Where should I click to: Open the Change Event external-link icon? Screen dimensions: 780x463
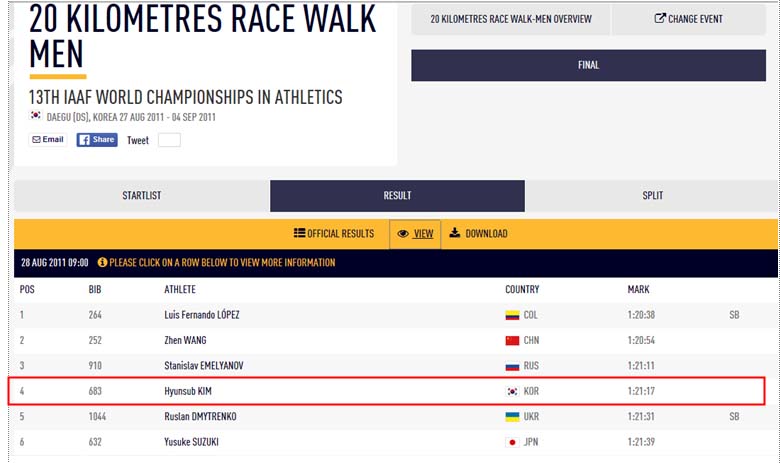pos(660,18)
